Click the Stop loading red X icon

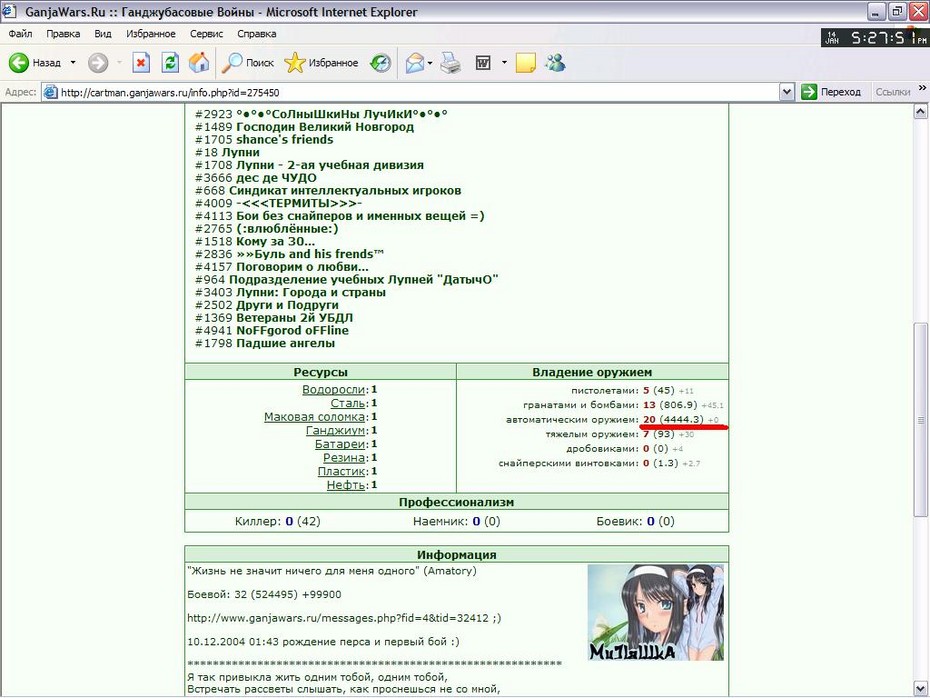(x=141, y=62)
